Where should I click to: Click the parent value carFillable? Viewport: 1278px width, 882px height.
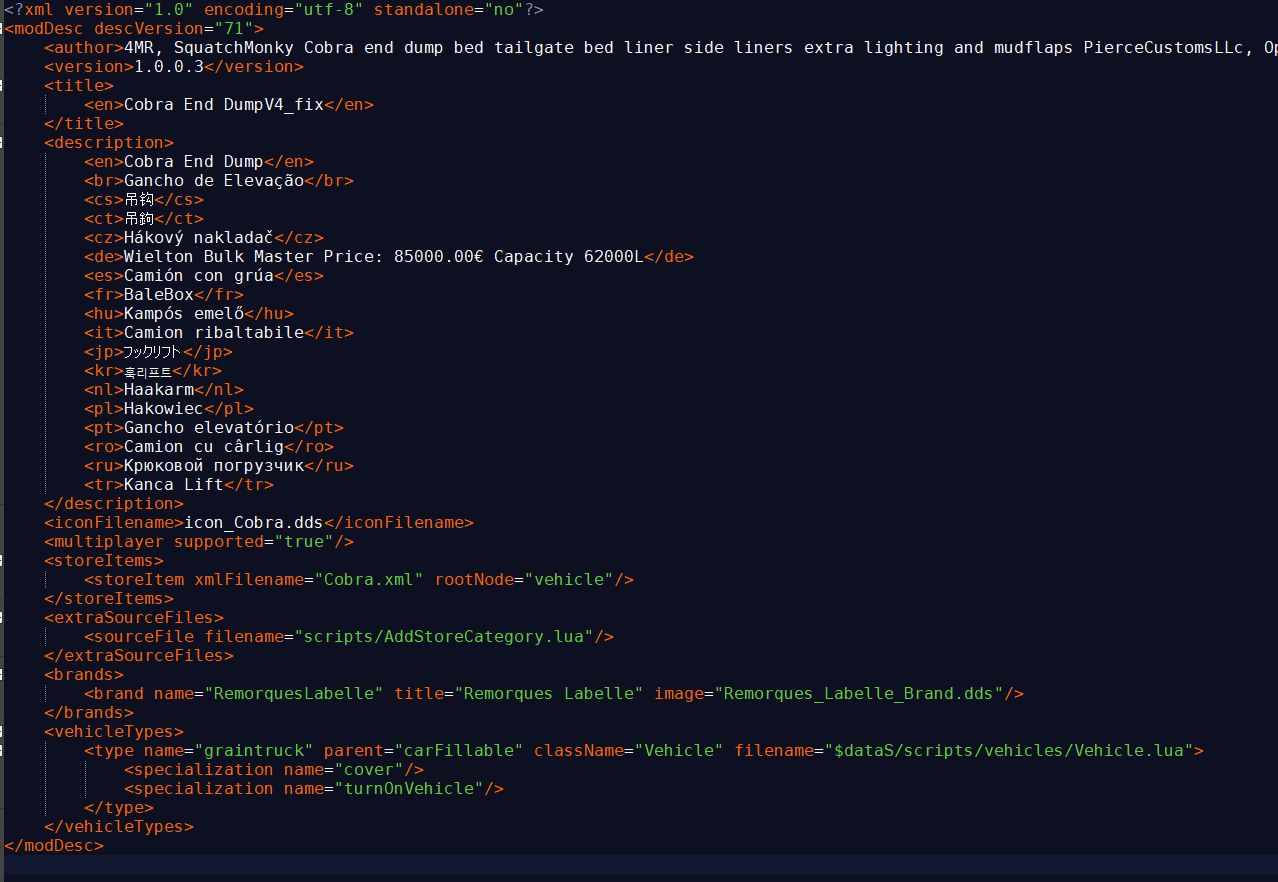459,750
